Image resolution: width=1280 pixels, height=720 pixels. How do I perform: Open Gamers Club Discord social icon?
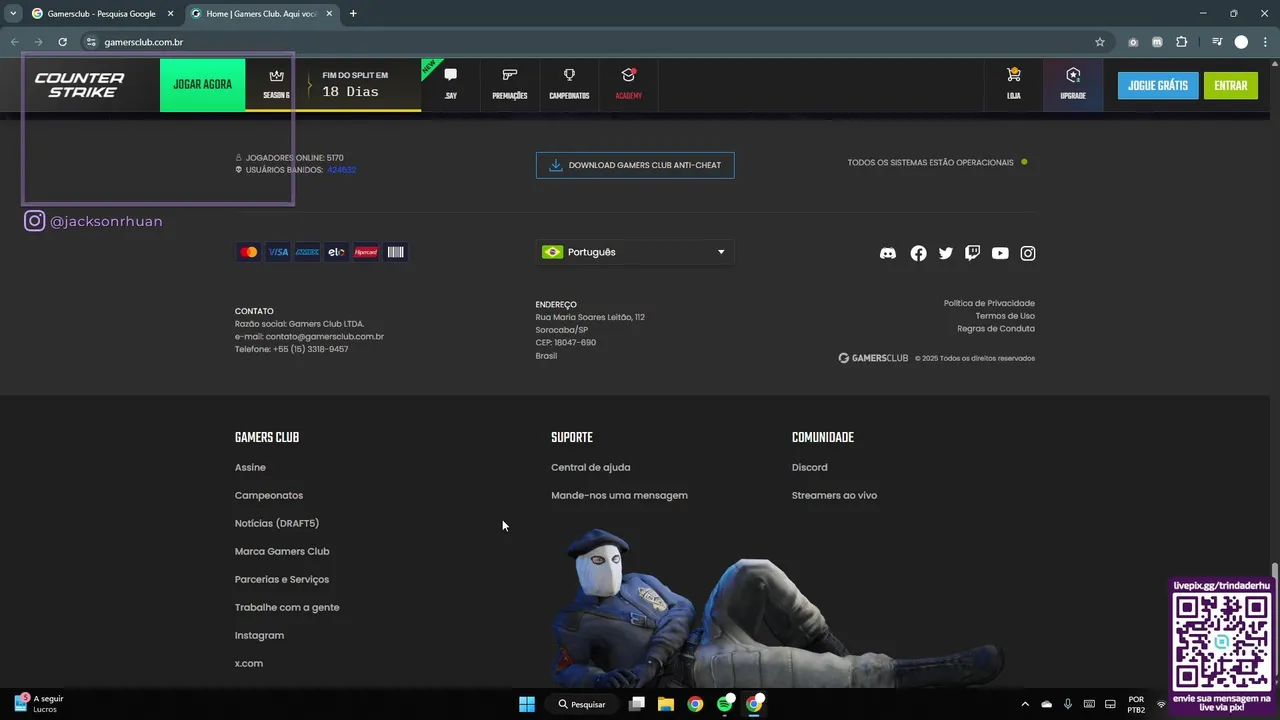click(x=887, y=253)
